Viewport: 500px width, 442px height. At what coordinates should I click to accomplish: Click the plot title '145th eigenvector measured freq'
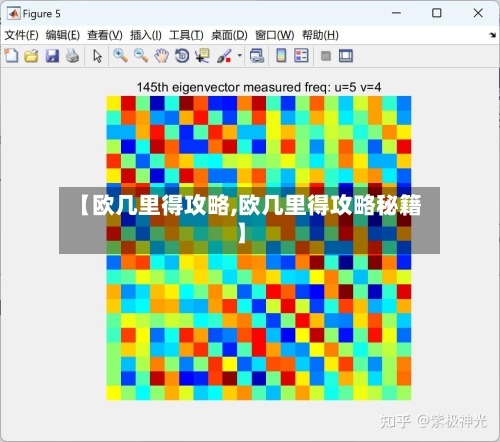click(x=259, y=87)
